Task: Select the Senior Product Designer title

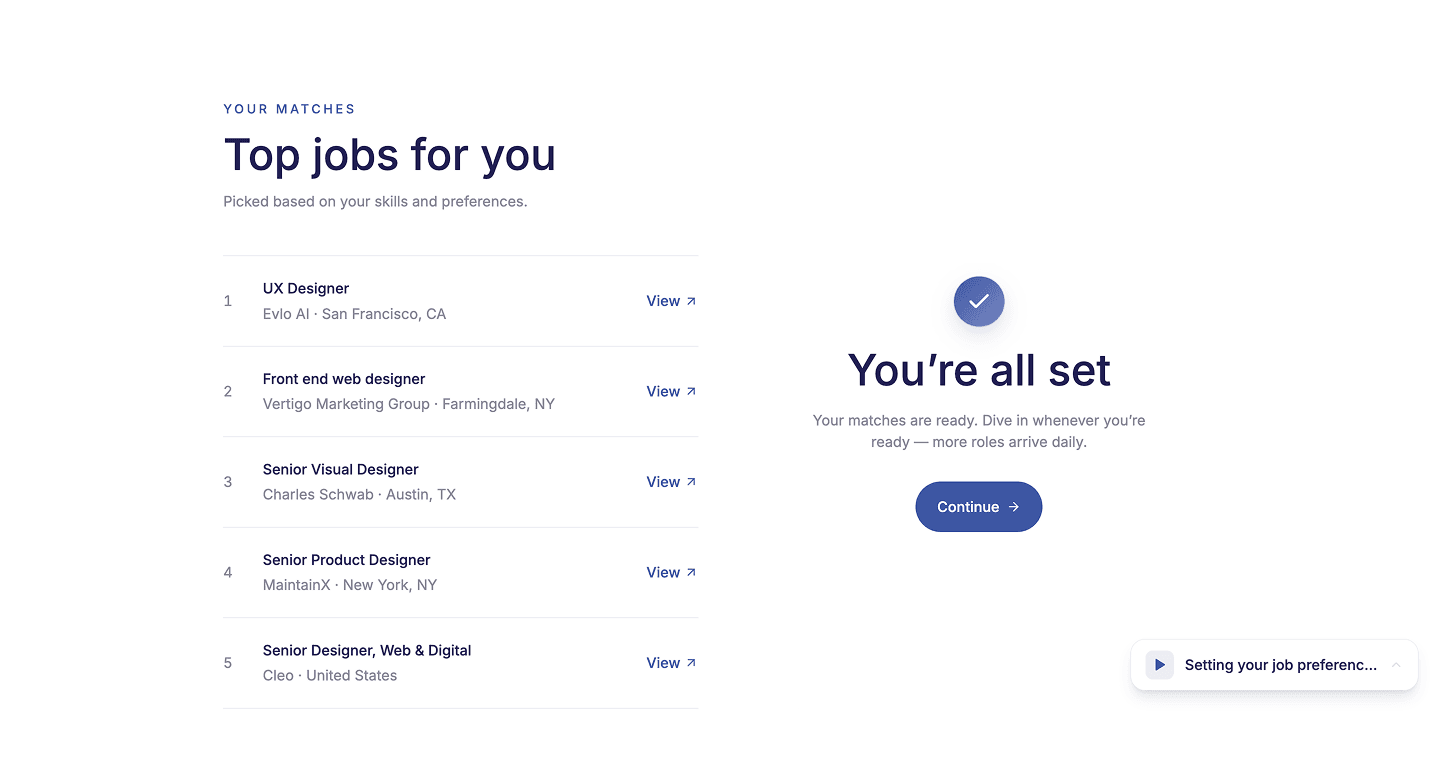Action: tap(346, 560)
